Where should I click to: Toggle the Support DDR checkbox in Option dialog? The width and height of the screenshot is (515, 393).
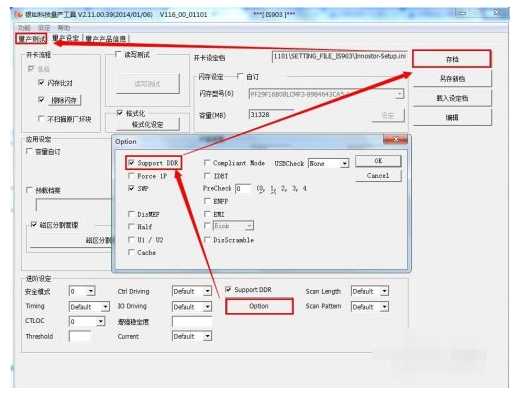point(132,163)
